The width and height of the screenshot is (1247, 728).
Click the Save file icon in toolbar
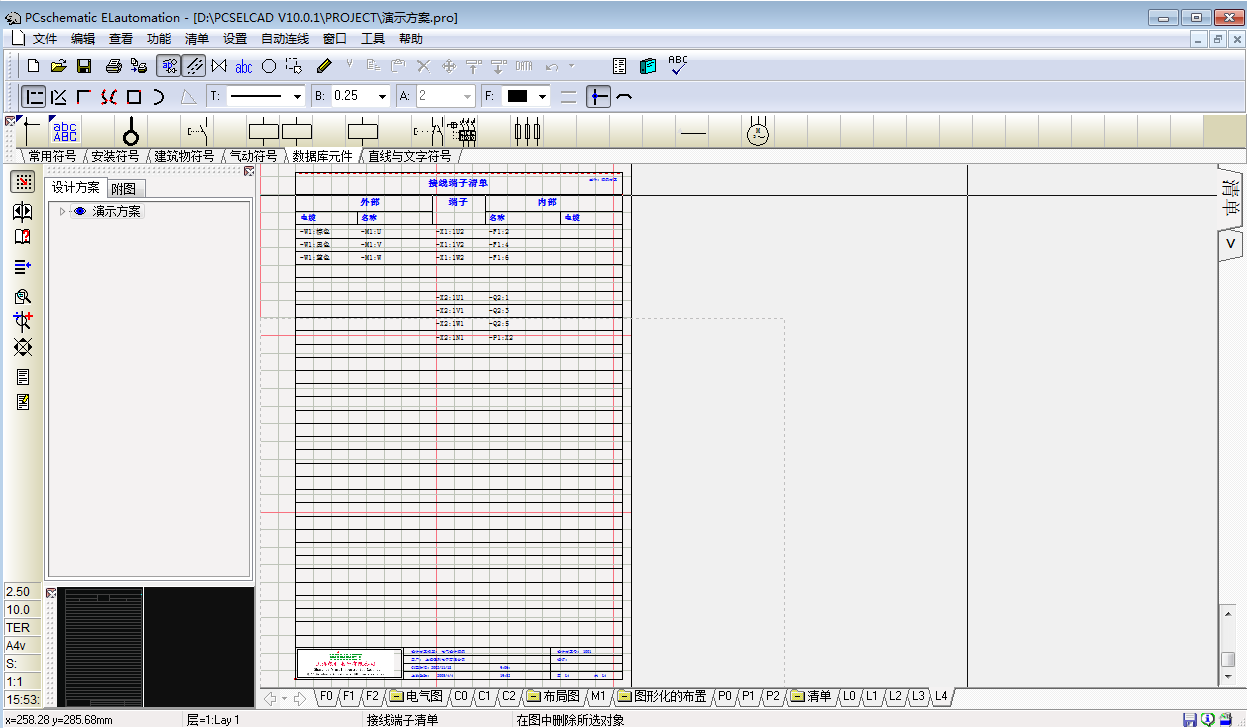[x=84, y=66]
